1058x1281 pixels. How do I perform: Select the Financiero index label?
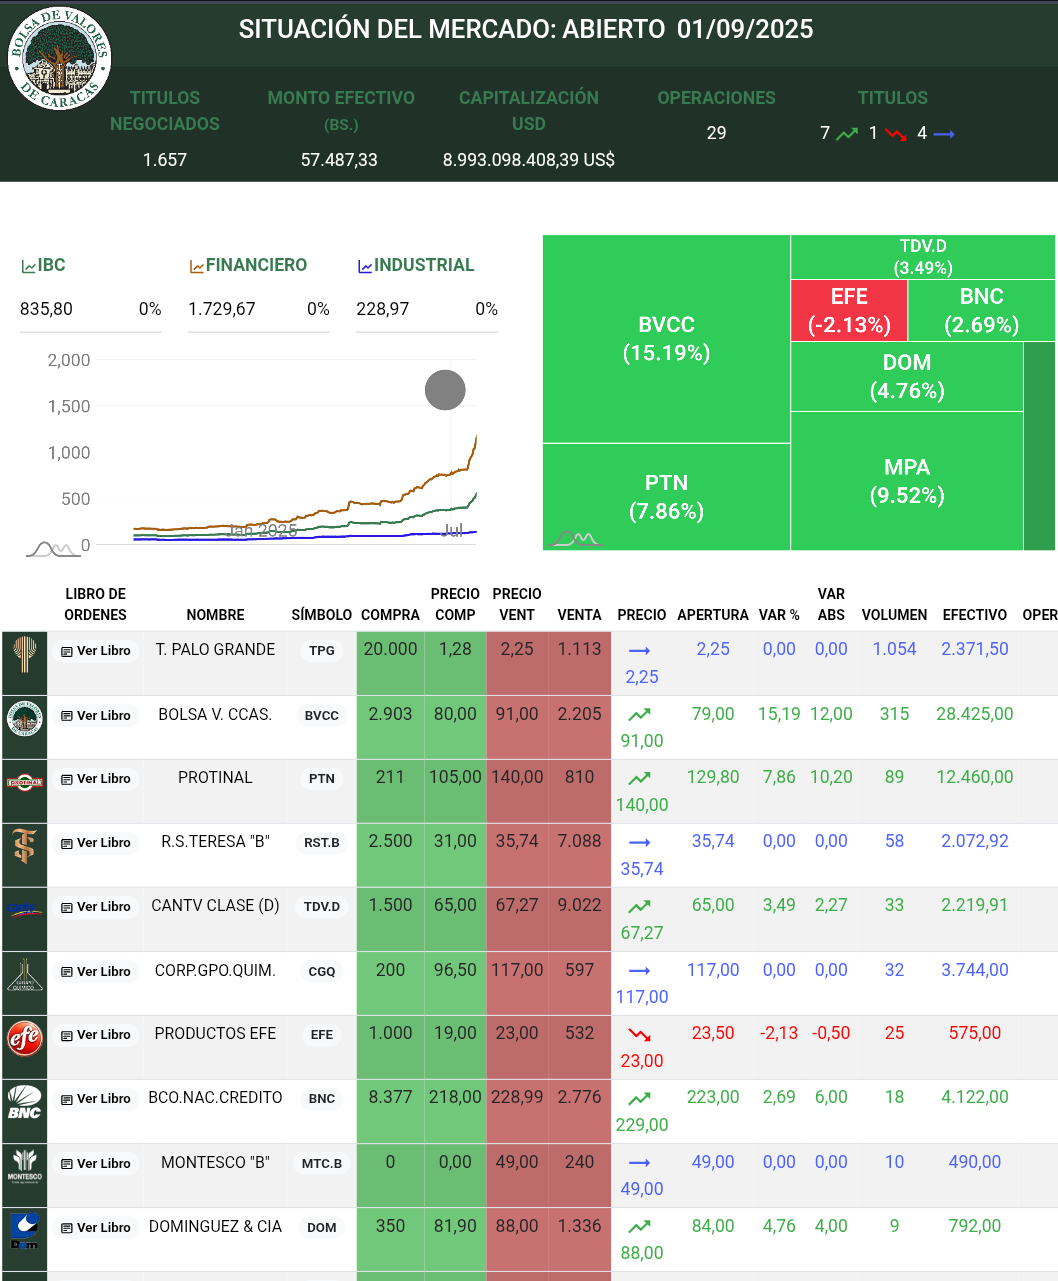pos(257,265)
